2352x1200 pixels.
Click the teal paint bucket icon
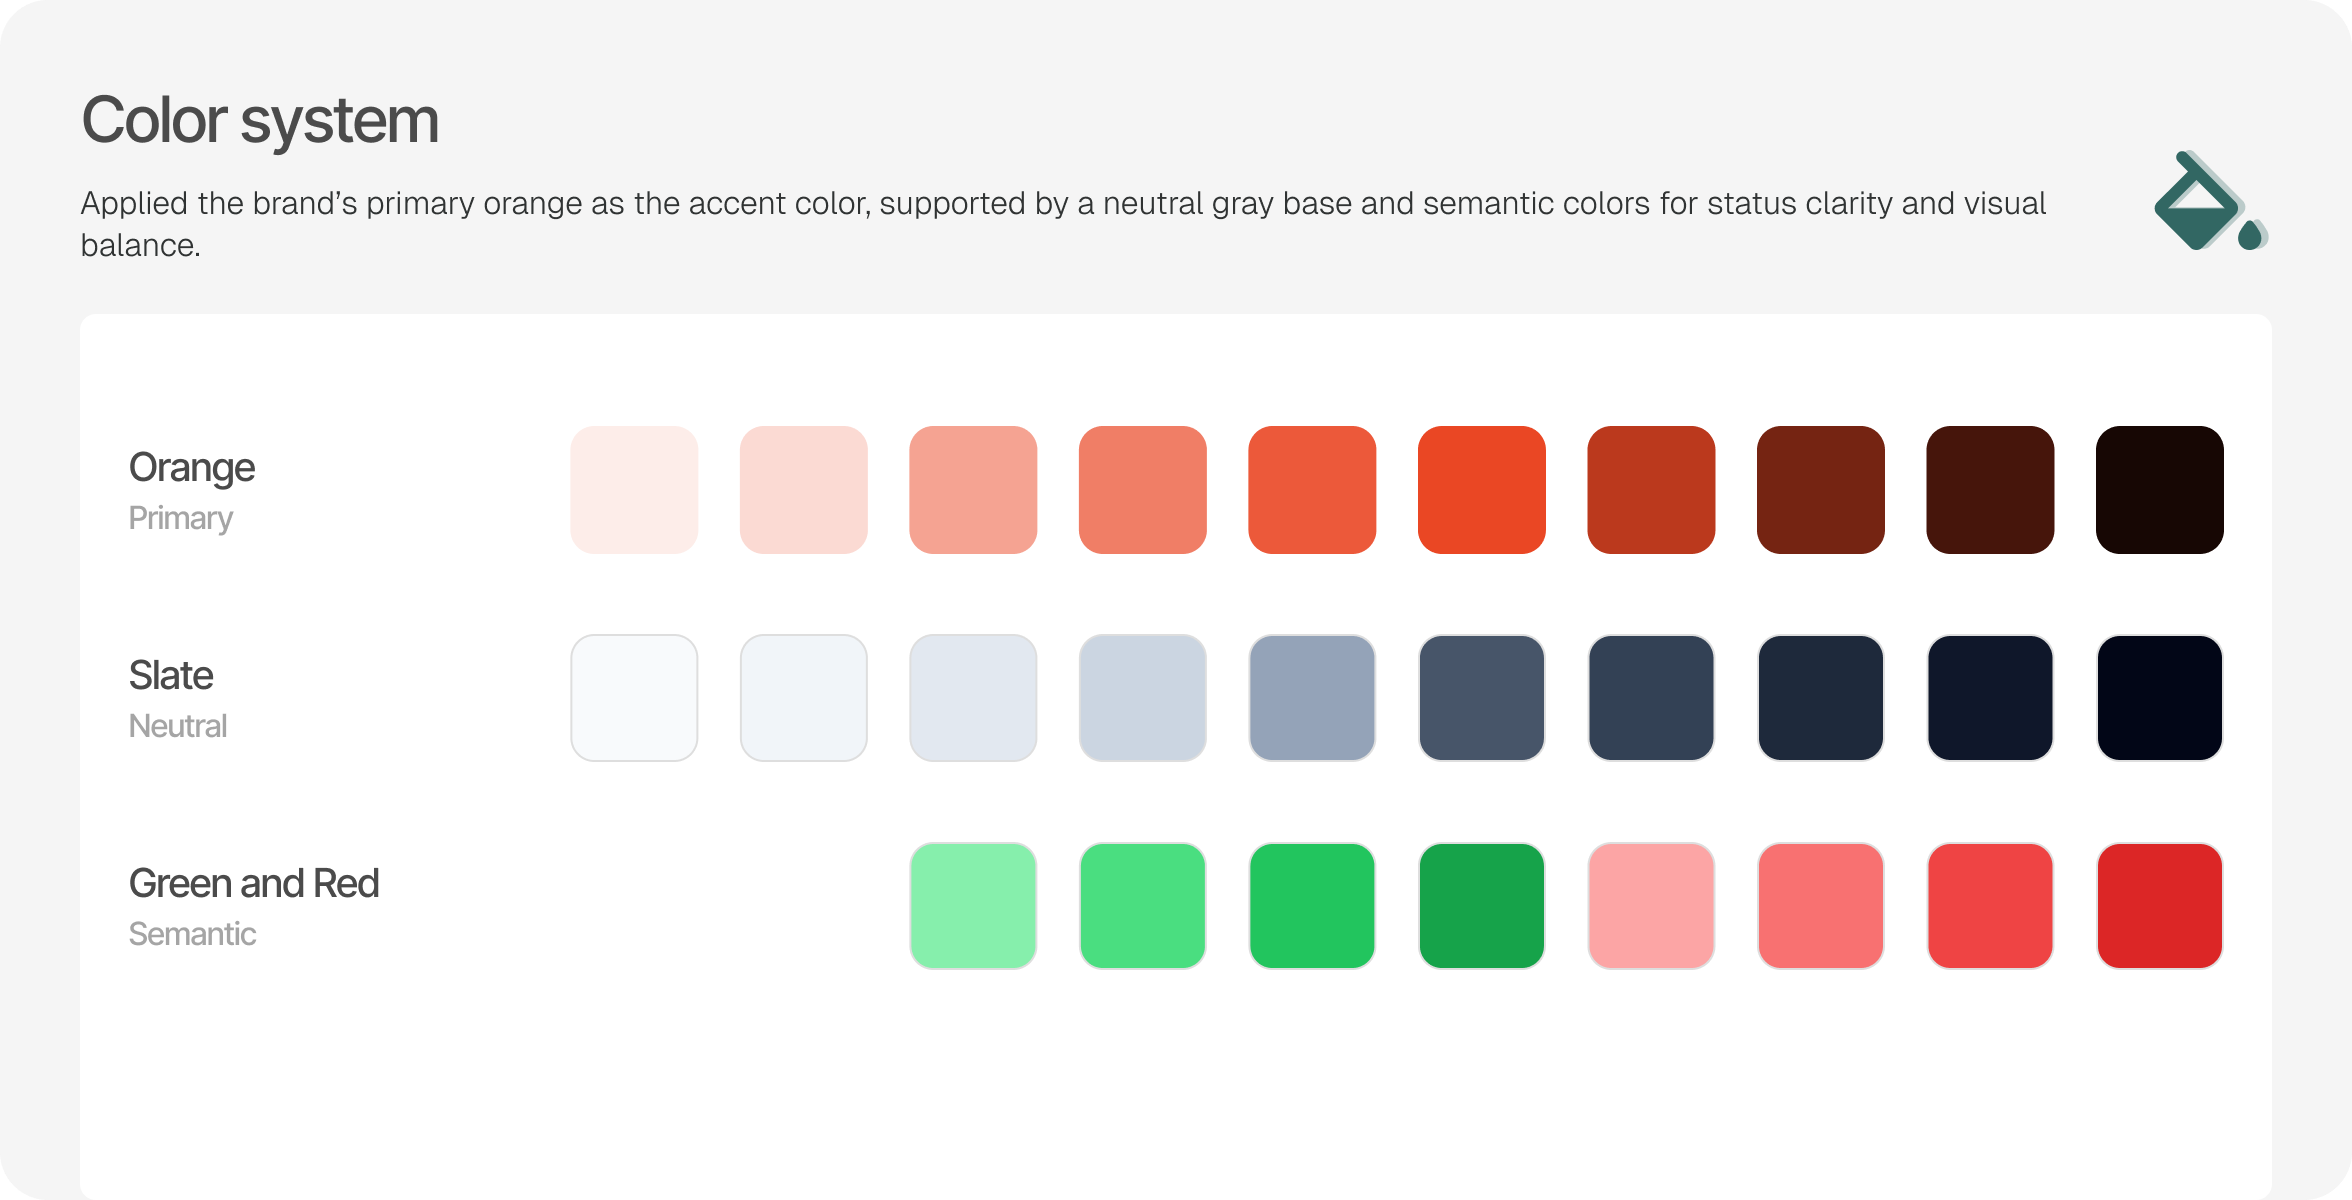(x=2210, y=200)
